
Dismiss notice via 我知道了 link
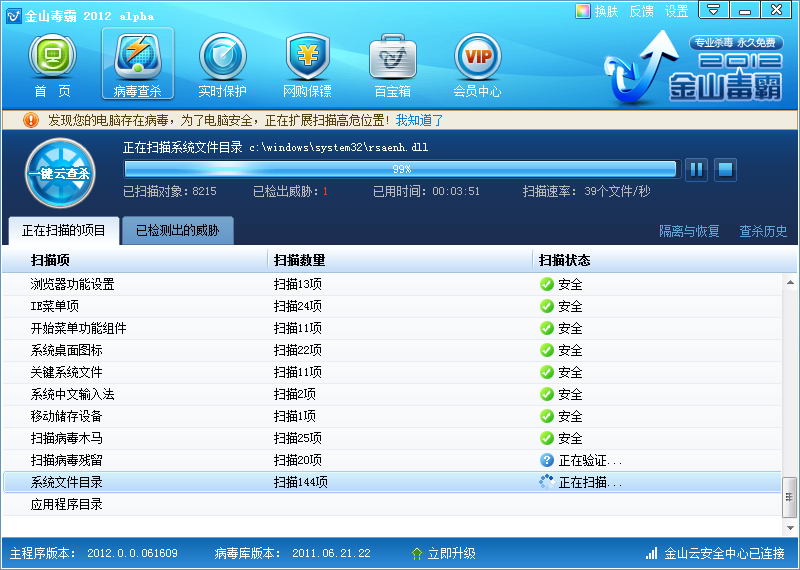click(x=419, y=120)
